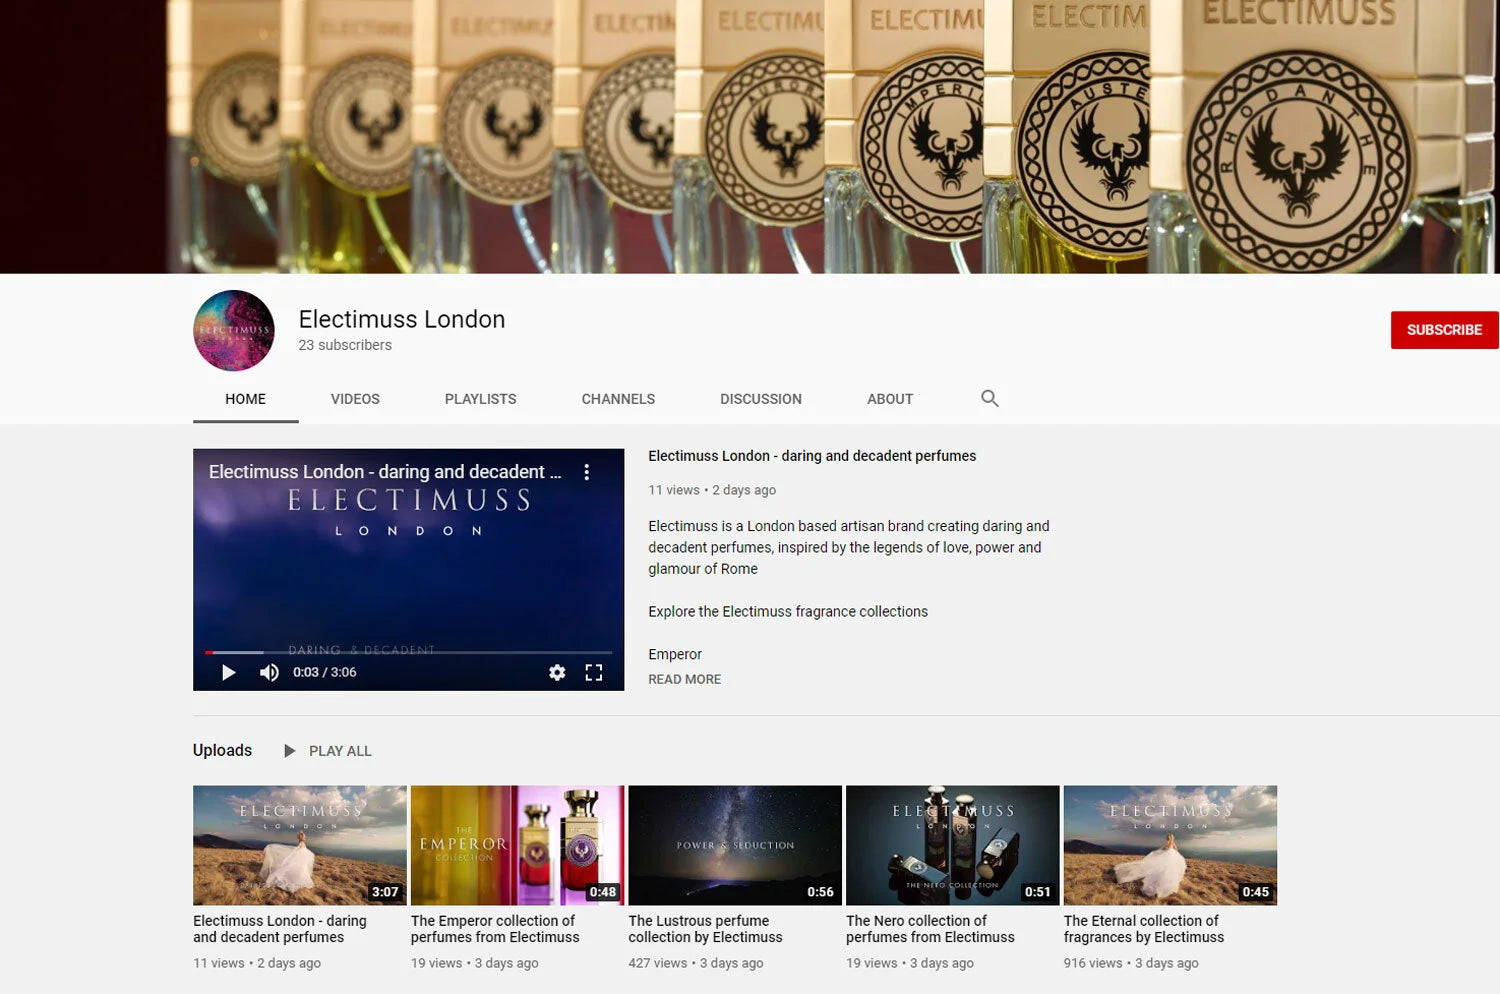
Task: Click featured video overlay title text
Action: (x=385, y=472)
